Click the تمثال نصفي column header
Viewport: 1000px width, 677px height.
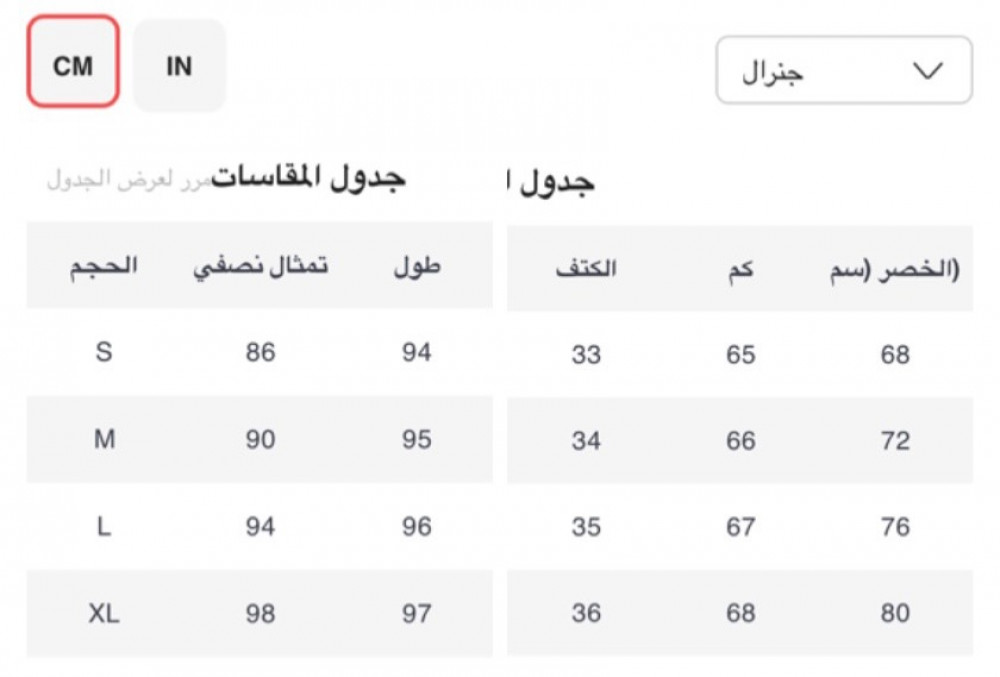261,267
